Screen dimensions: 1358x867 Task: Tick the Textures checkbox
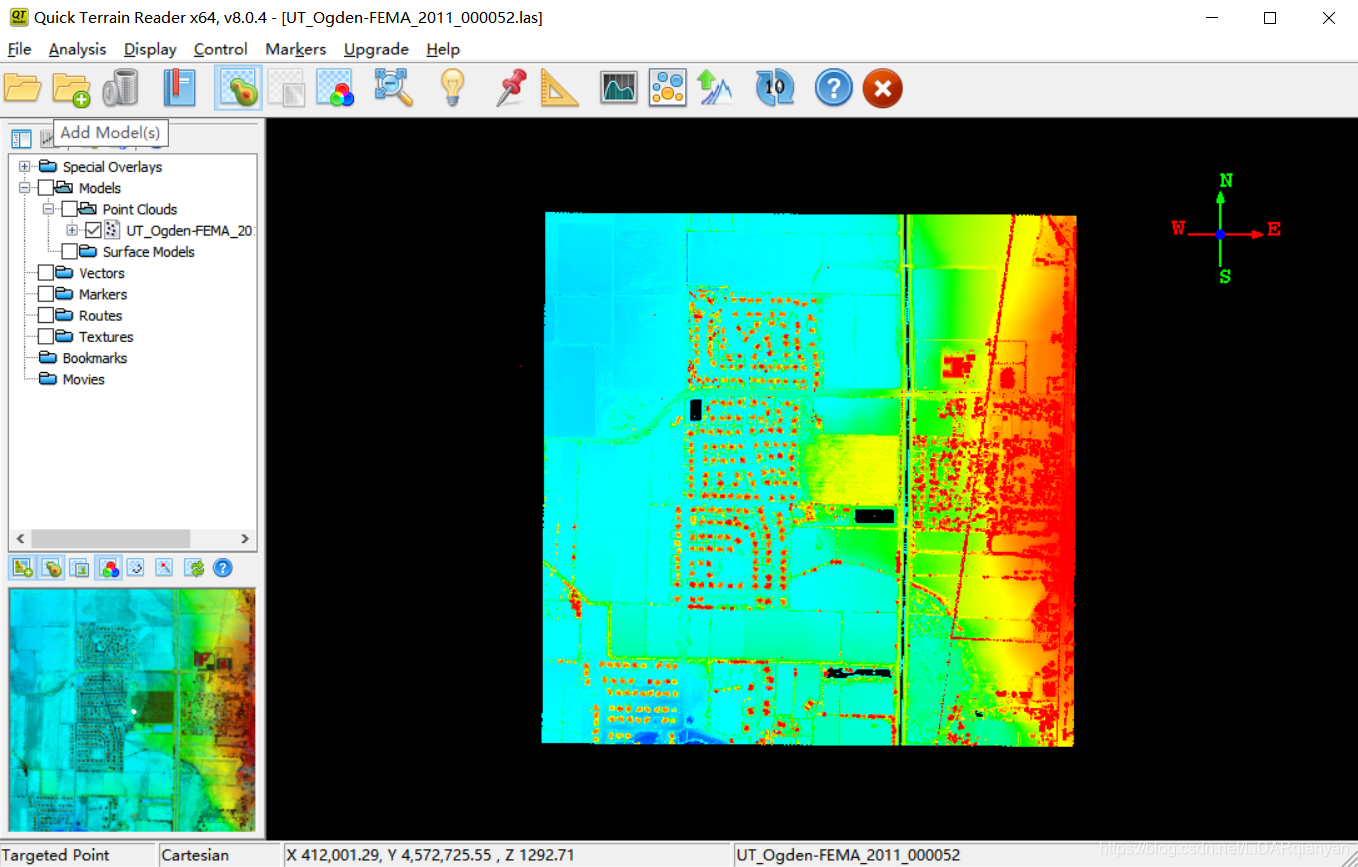click(x=46, y=337)
